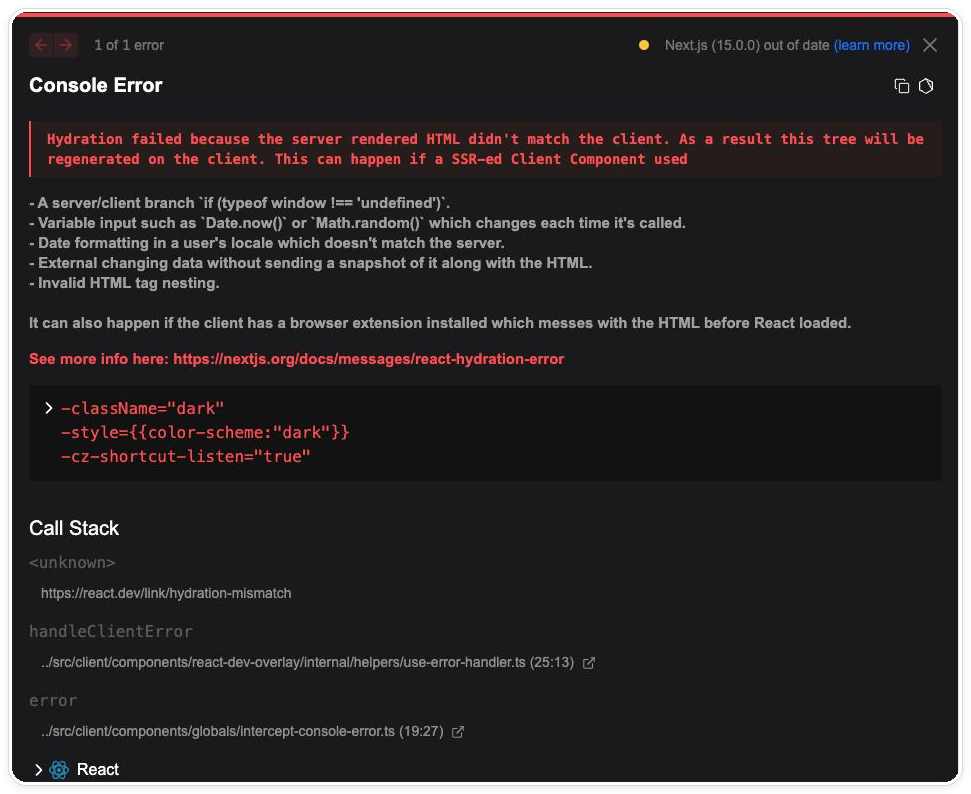Click the 'React' group label
Image resolution: width=971 pixels, height=794 pixels.
tap(98, 770)
